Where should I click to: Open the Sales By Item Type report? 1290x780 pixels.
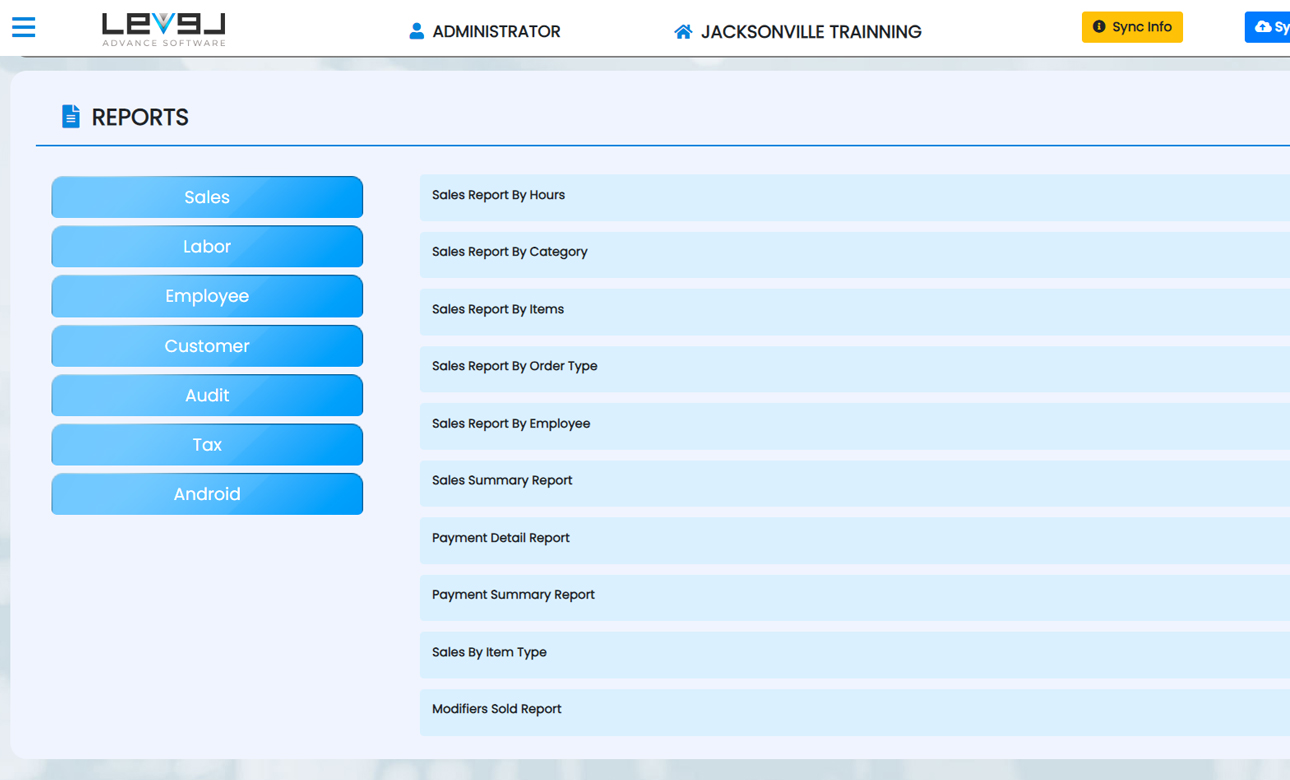point(855,653)
